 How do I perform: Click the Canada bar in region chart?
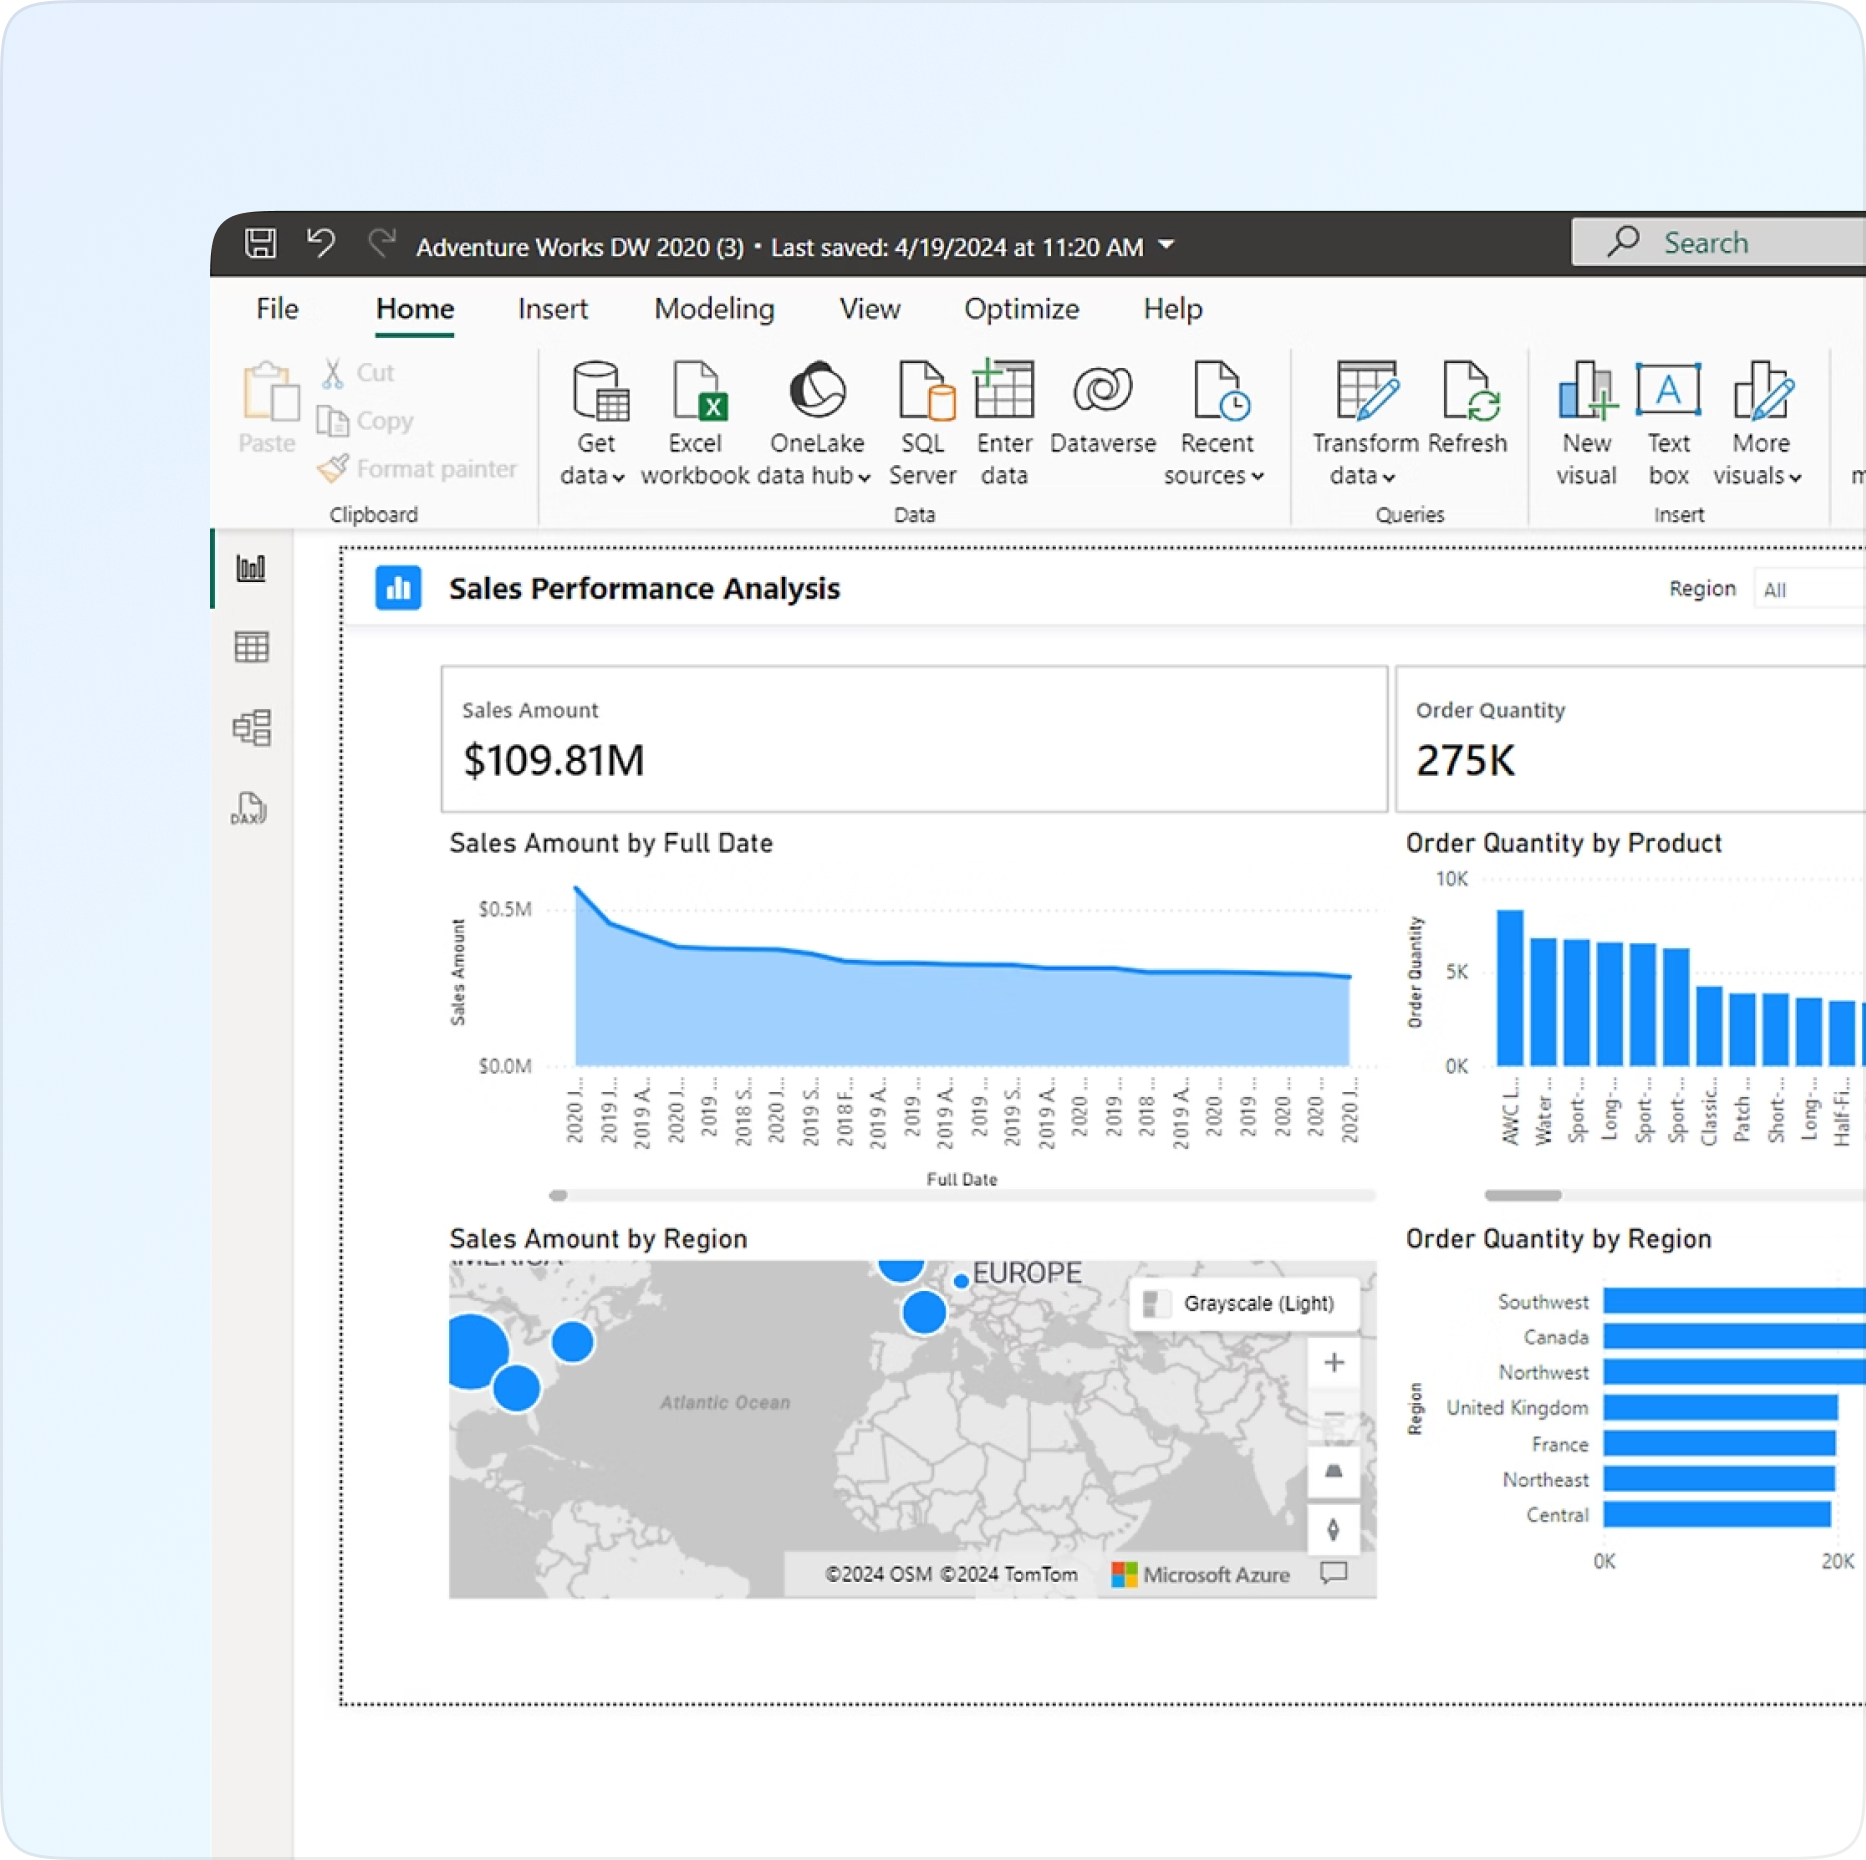pos(1734,1336)
